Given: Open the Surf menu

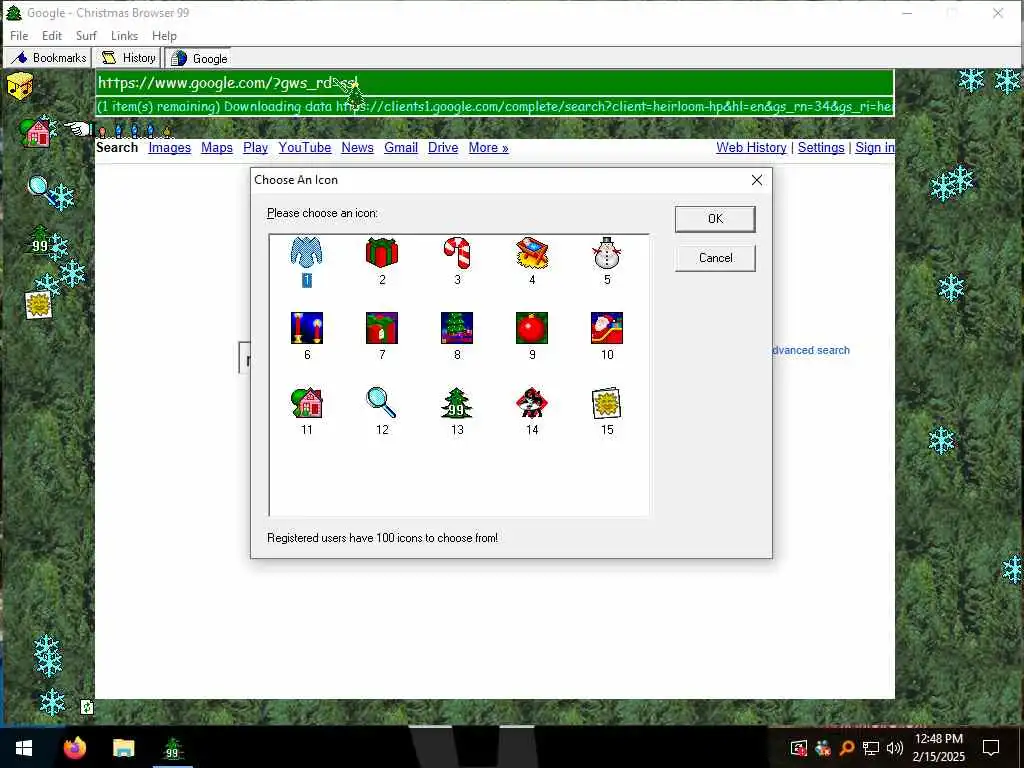Looking at the screenshot, I should point(86,36).
